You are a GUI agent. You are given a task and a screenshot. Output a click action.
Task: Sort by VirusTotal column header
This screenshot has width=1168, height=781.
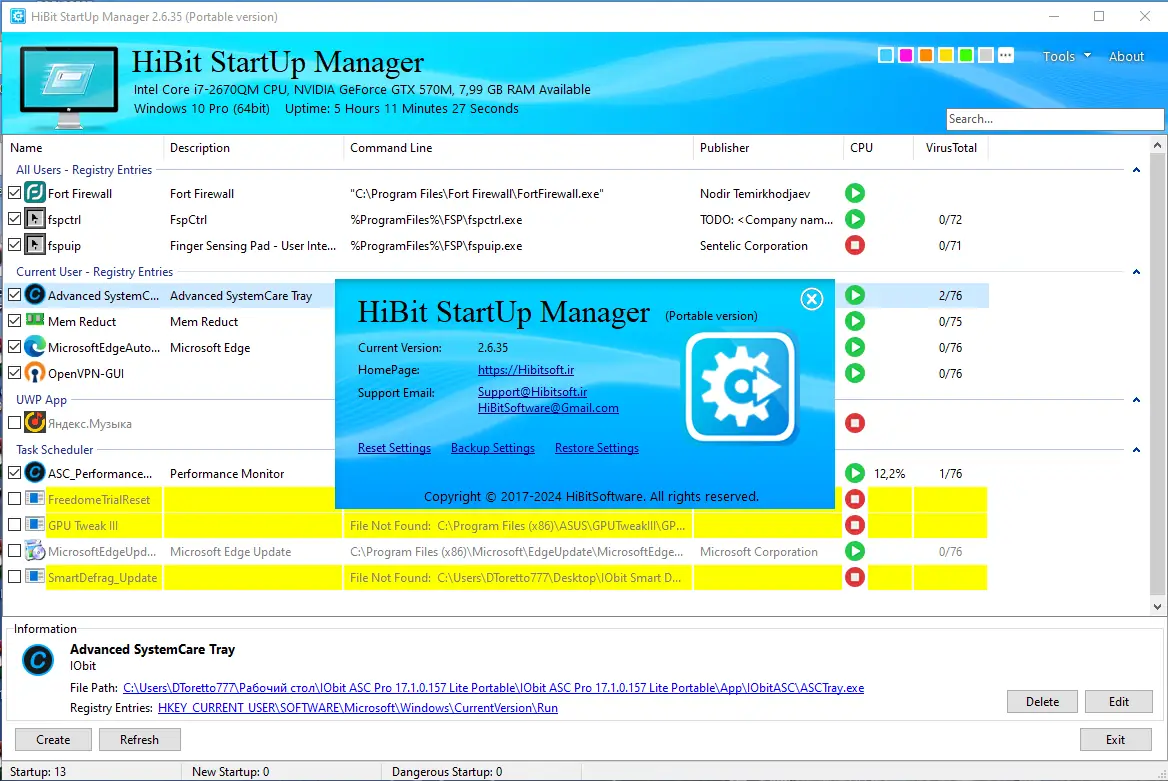pos(951,148)
